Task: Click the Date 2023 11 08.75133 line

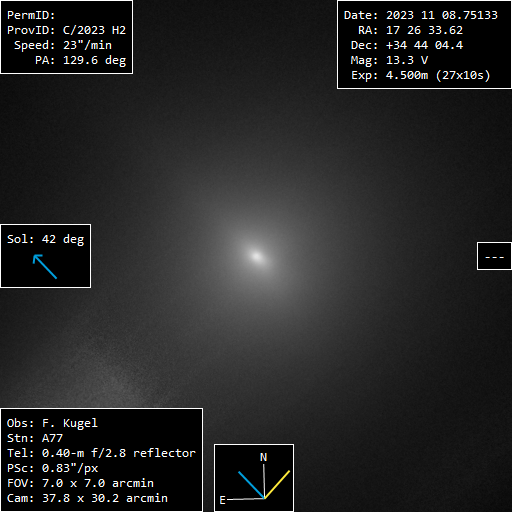Action: 421,15
